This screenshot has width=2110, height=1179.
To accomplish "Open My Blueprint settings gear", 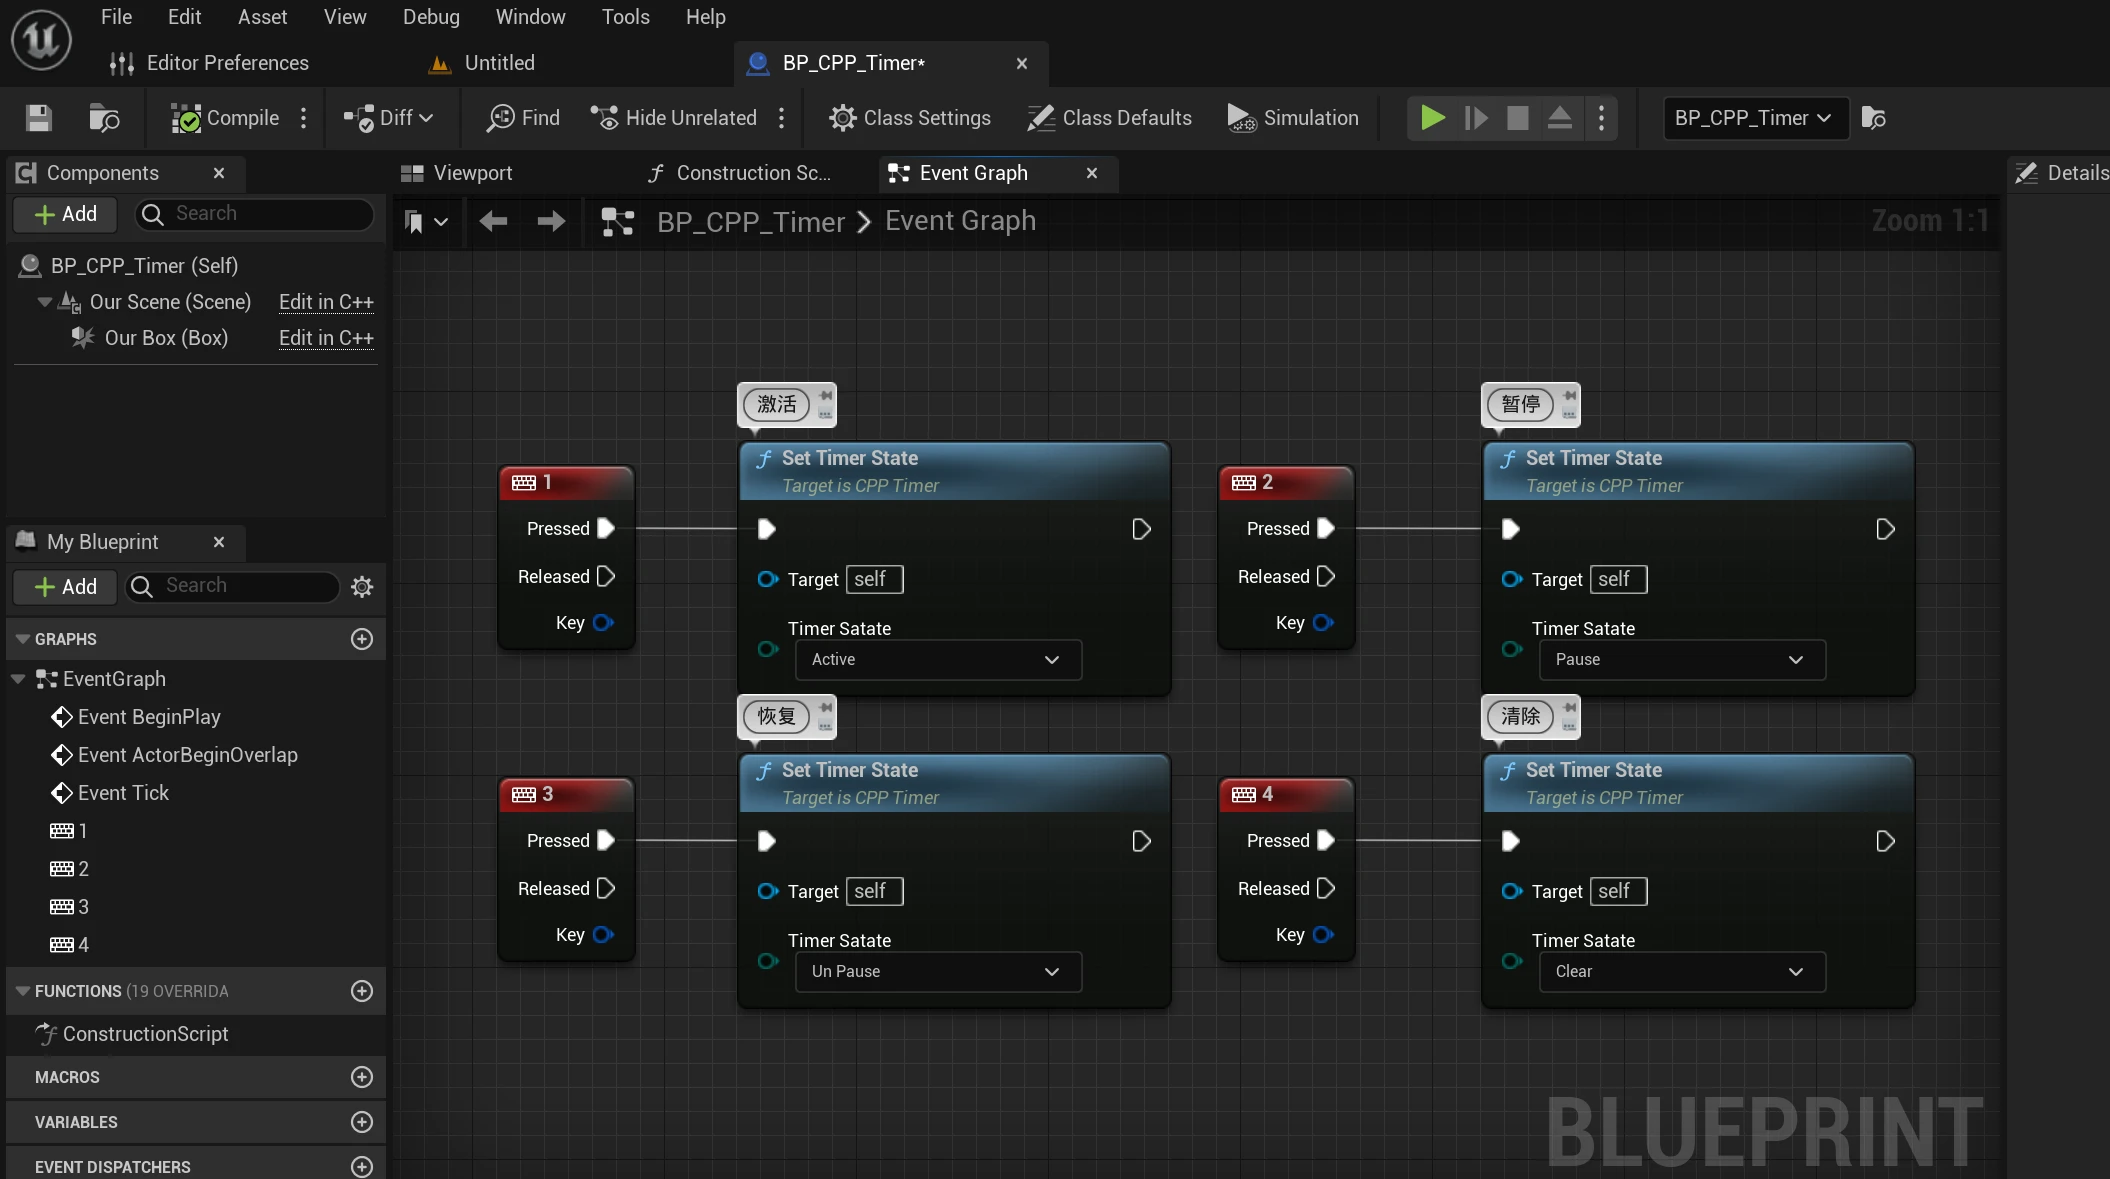I will [x=362, y=587].
